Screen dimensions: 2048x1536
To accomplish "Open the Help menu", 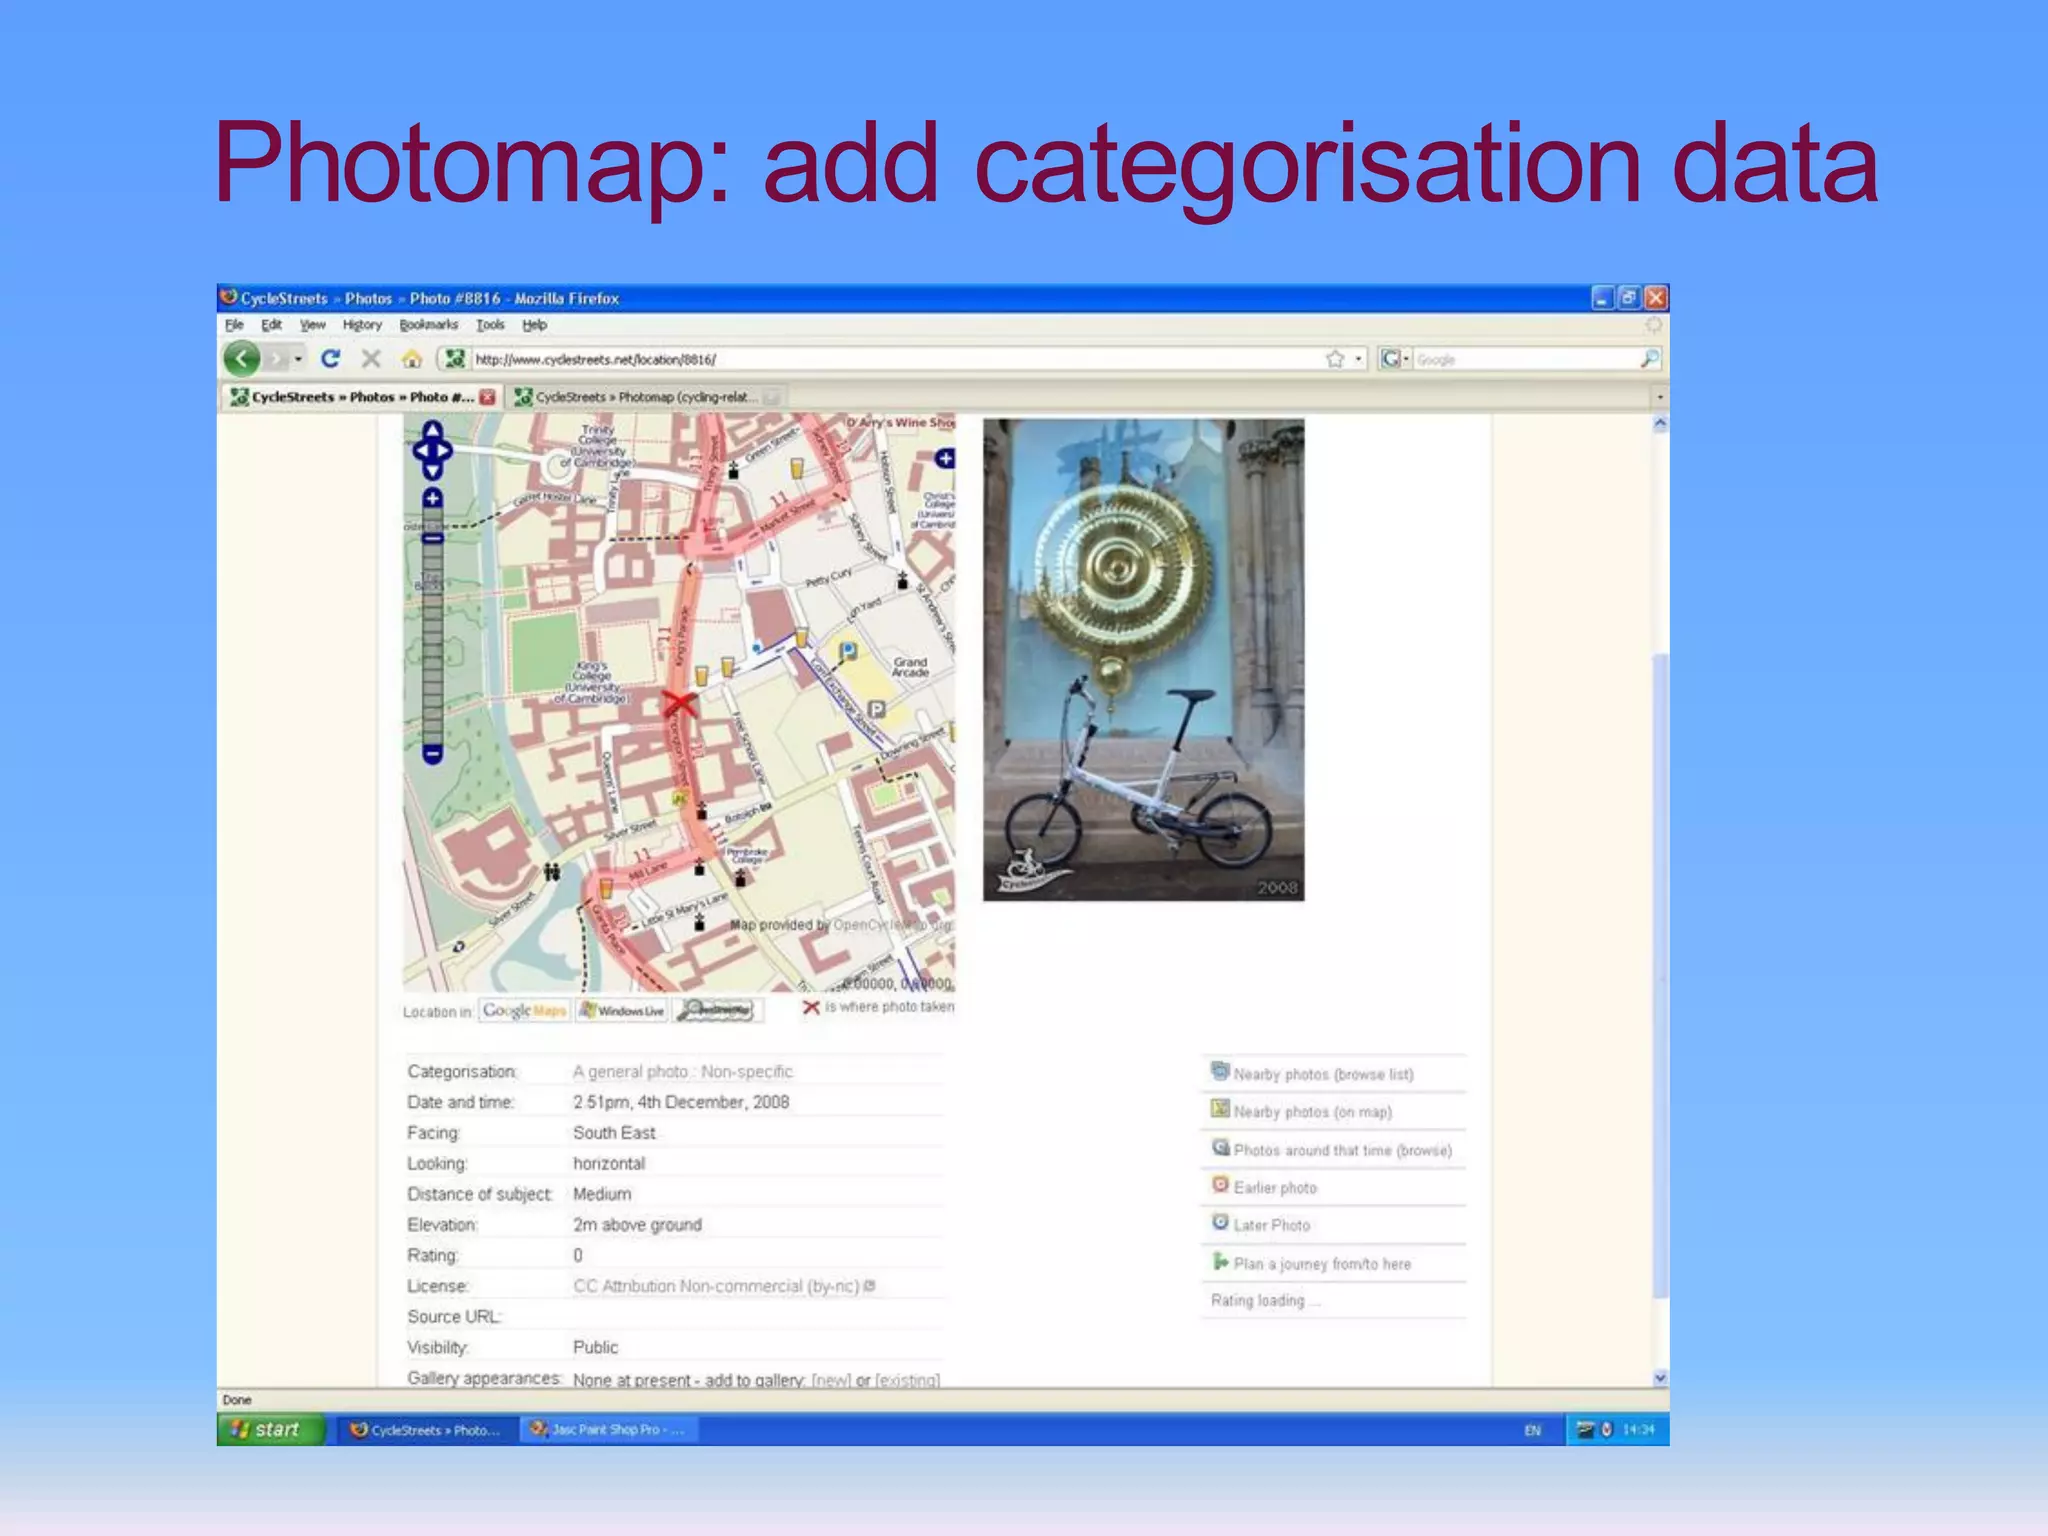I will pos(534,325).
